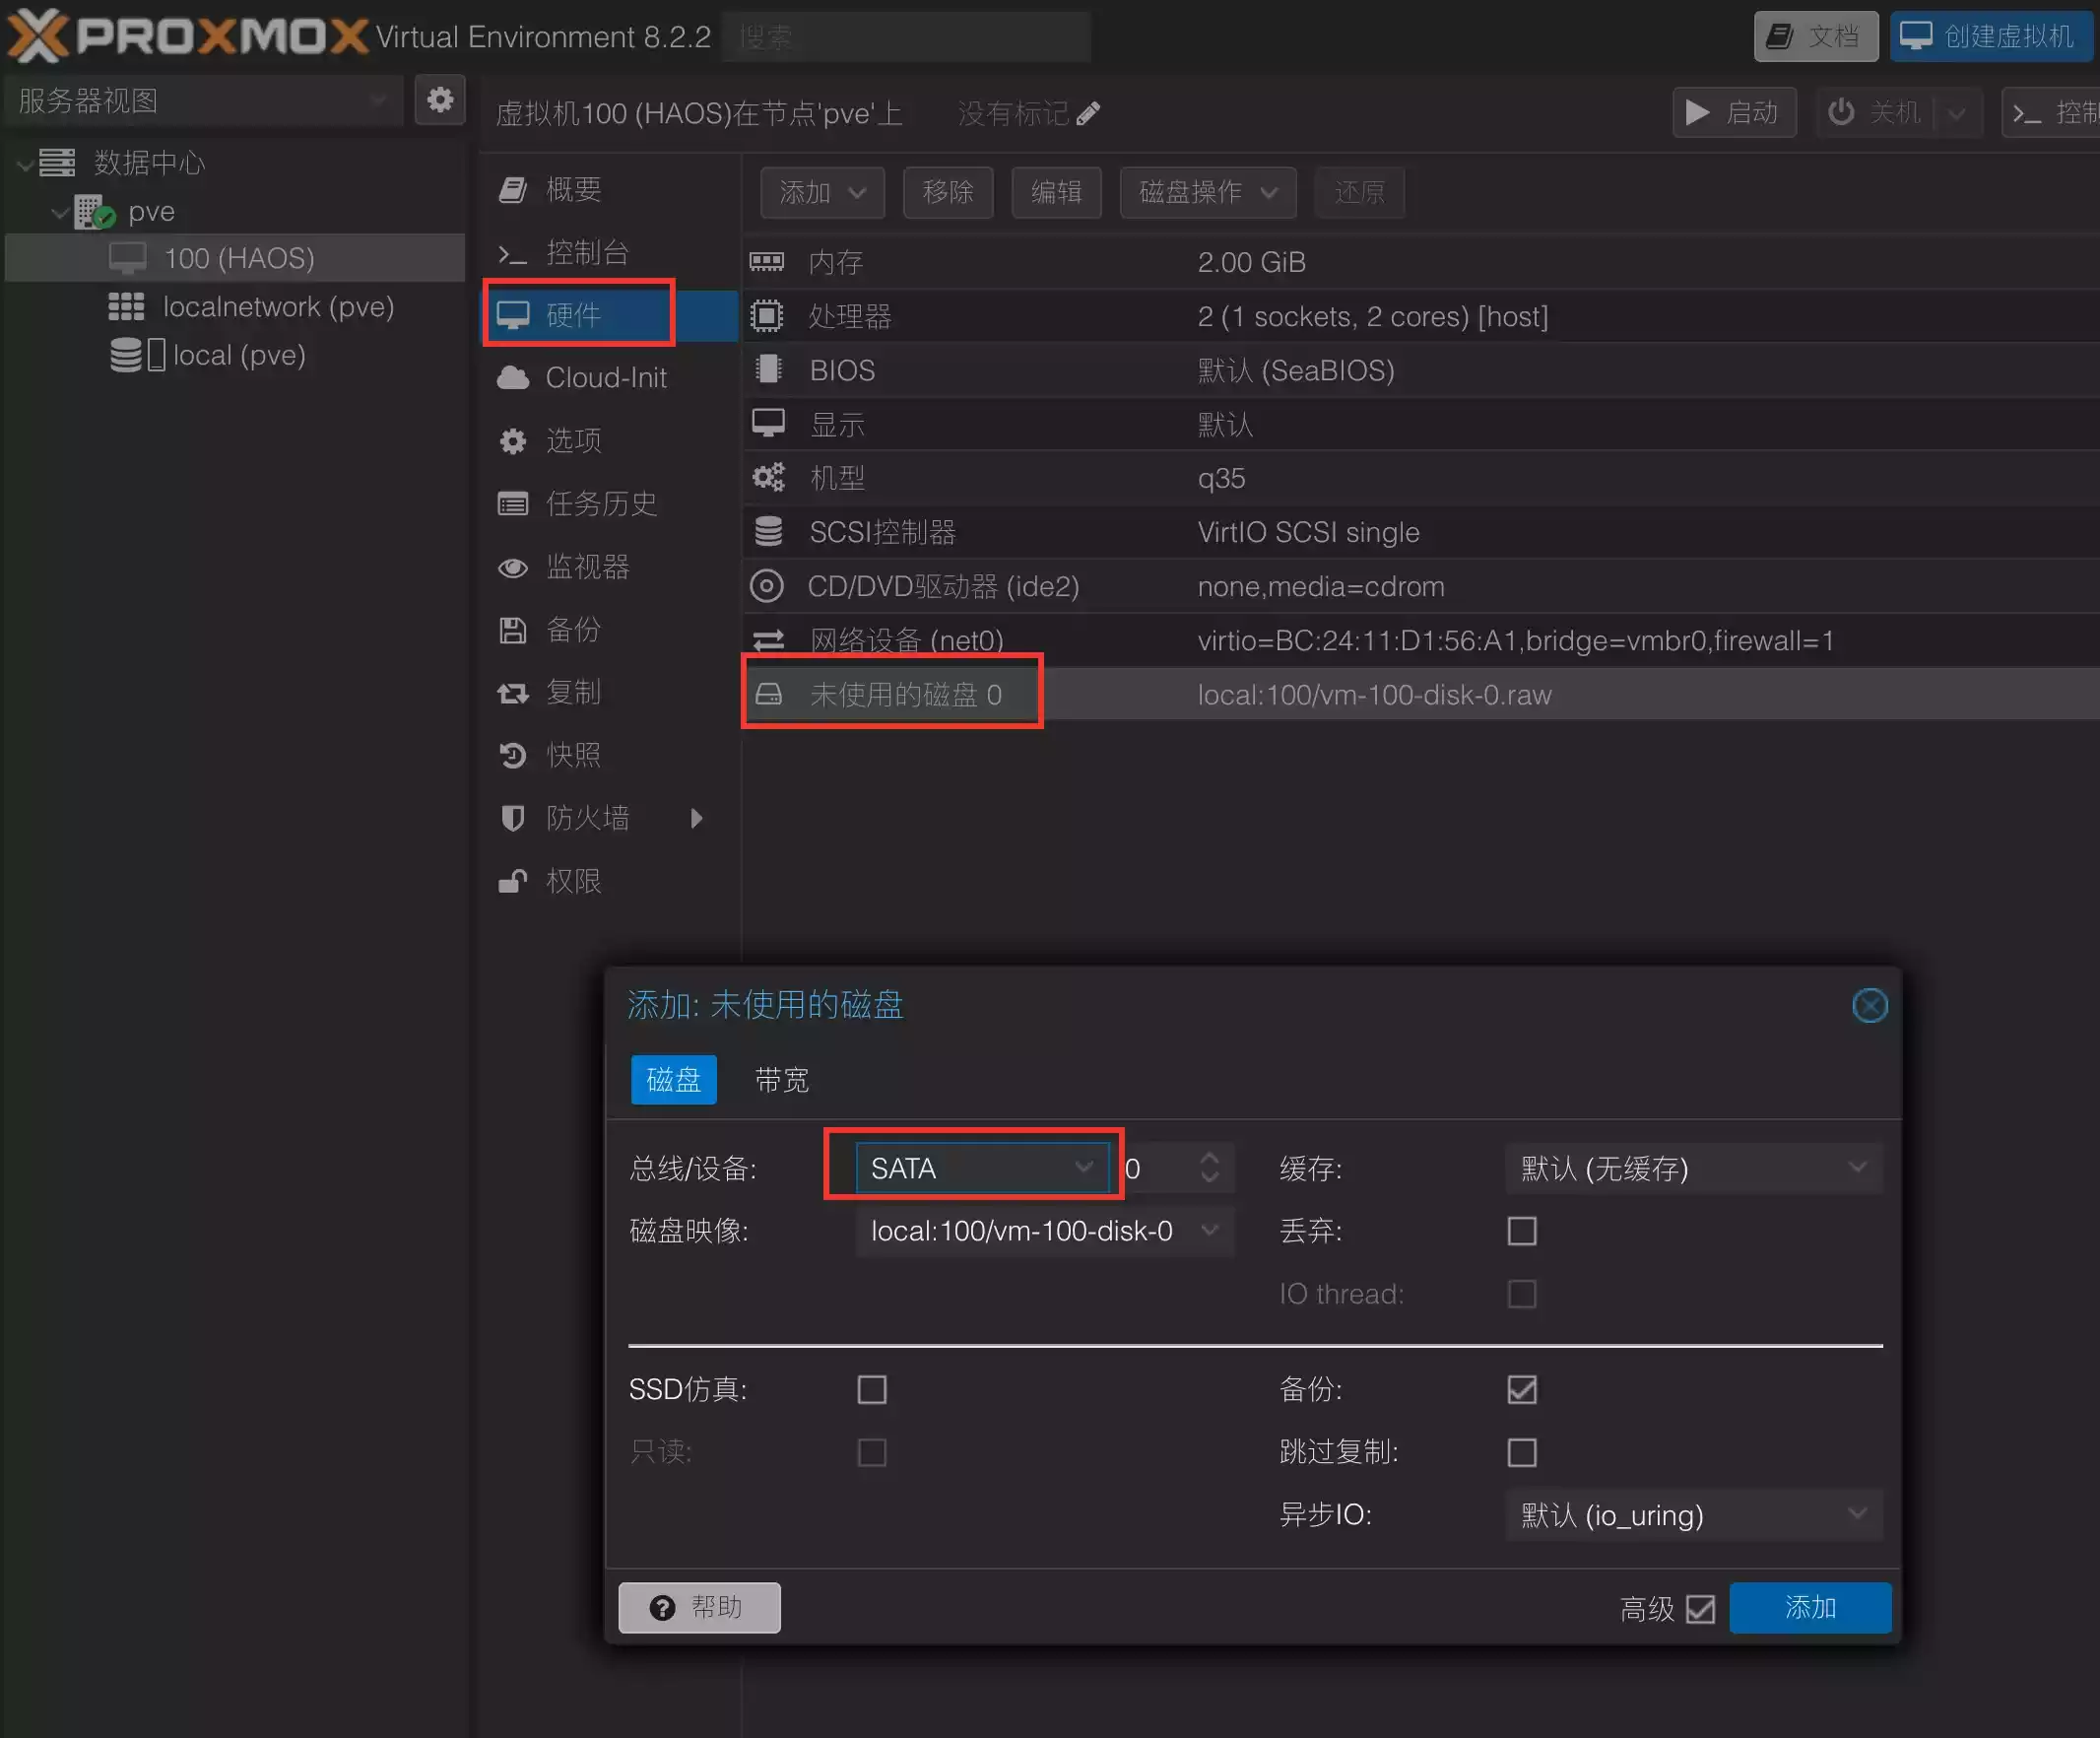Click the search (搜索) input field

(905, 37)
